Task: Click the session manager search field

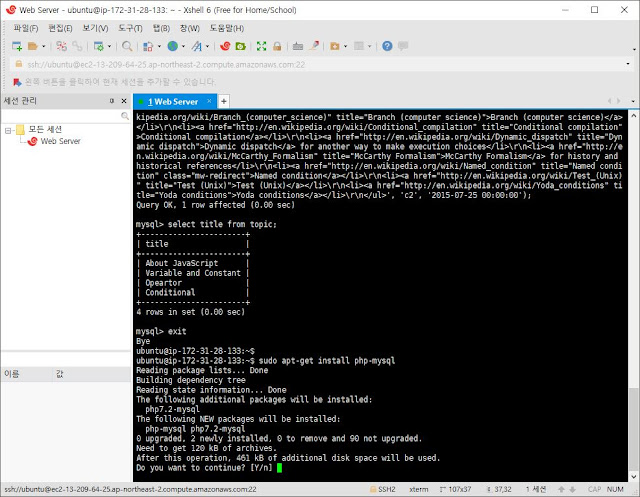Action: (65, 116)
